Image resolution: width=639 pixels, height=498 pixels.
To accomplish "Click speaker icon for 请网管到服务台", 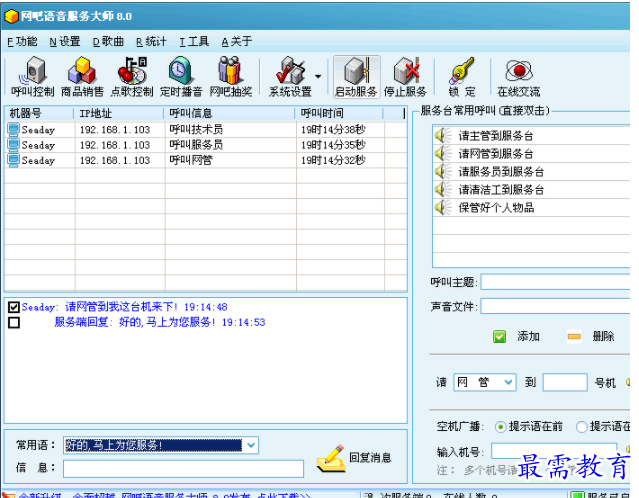I will (443, 153).
